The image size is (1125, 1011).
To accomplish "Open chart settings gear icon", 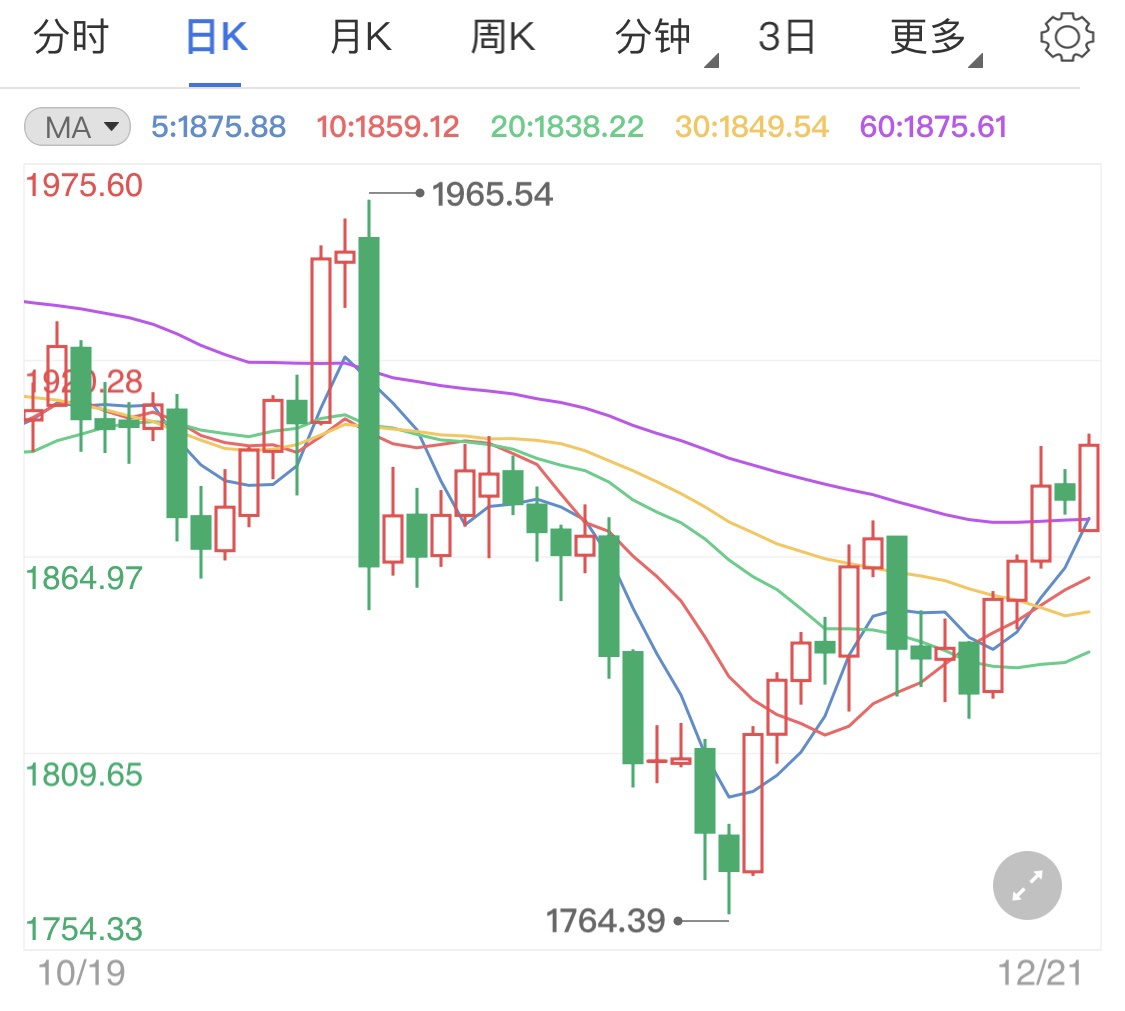I will tap(1066, 38).
